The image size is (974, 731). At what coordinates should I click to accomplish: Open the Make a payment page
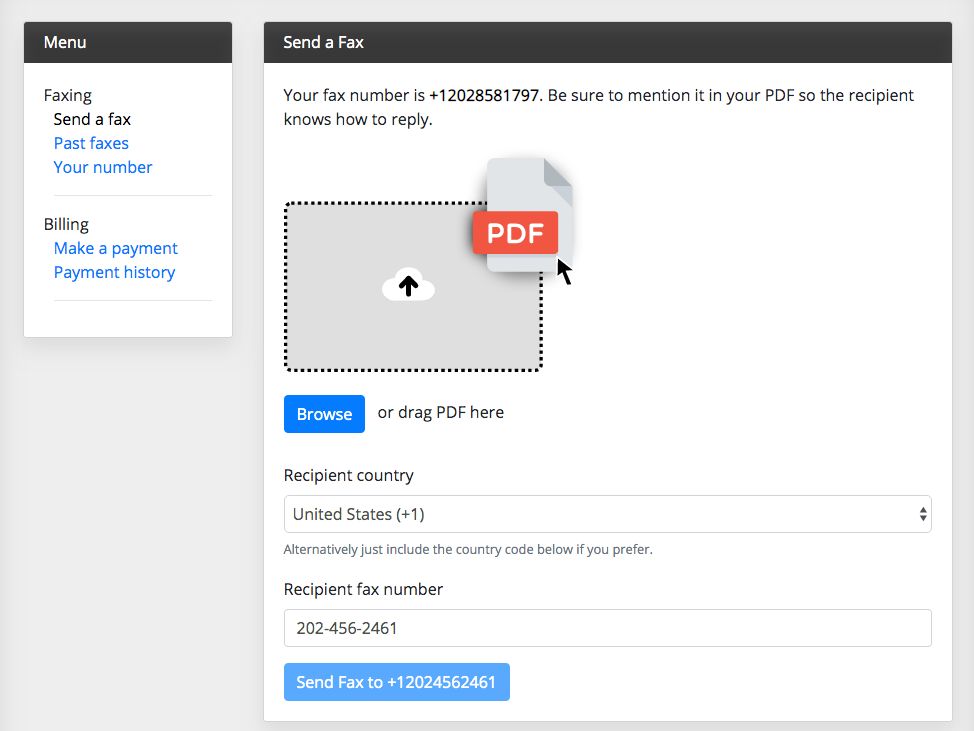115,248
